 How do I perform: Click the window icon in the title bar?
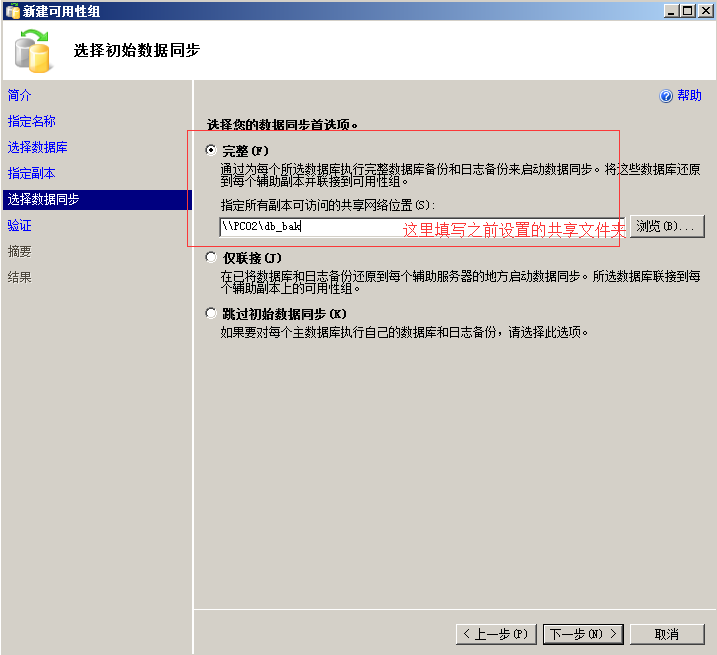pyautogui.click(x=11, y=11)
